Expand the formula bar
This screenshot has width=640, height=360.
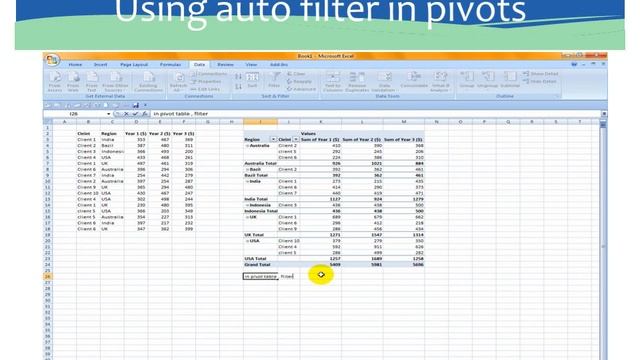click(604, 114)
